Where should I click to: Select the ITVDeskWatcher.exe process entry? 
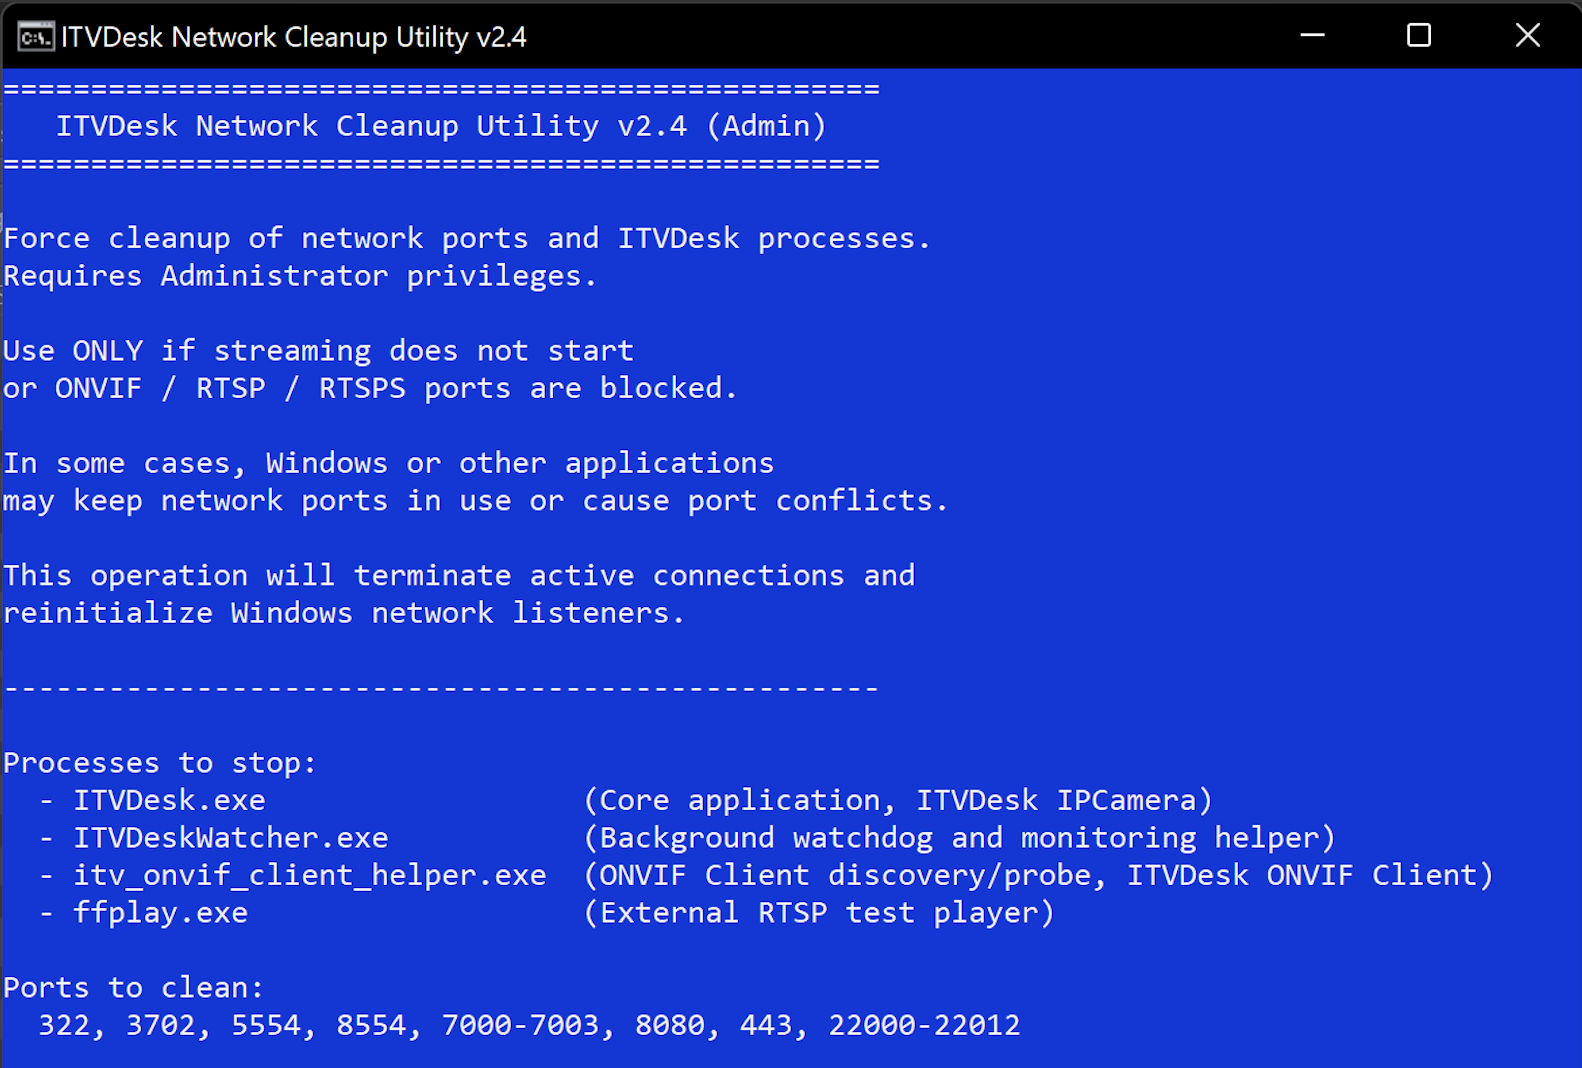tap(230, 838)
